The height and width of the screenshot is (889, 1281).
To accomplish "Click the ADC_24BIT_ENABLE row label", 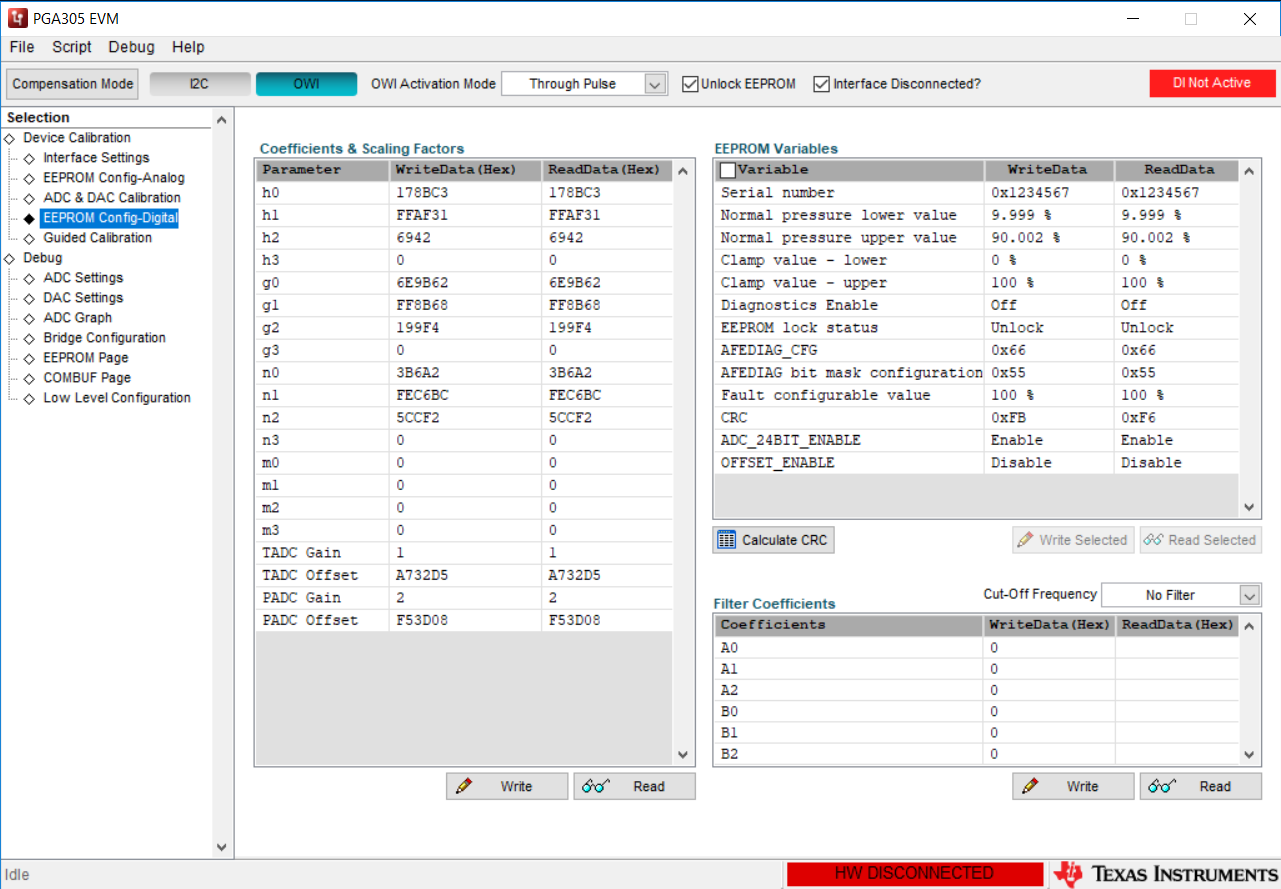I will click(790, 440).
